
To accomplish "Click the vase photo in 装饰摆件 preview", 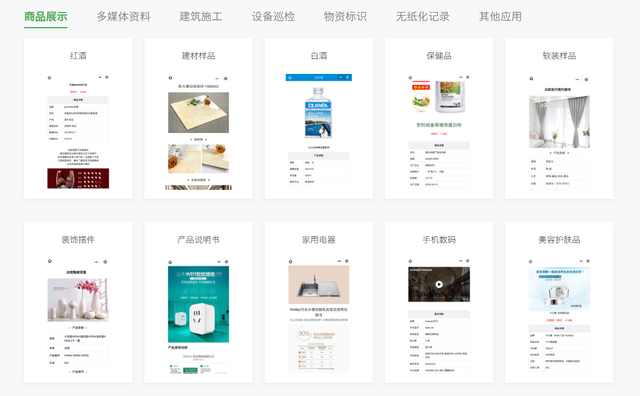I will click(78, 300).
